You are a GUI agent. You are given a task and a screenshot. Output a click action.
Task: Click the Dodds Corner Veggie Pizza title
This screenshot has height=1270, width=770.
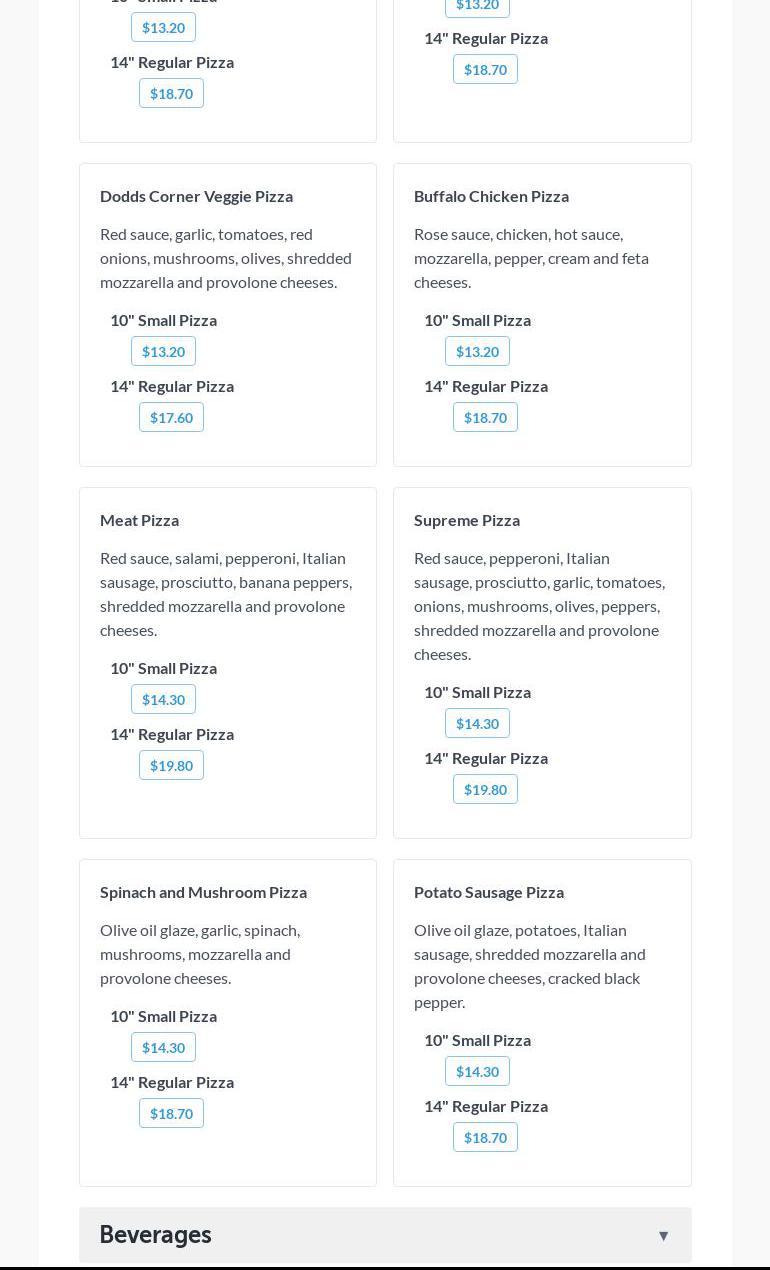point(196,196)
